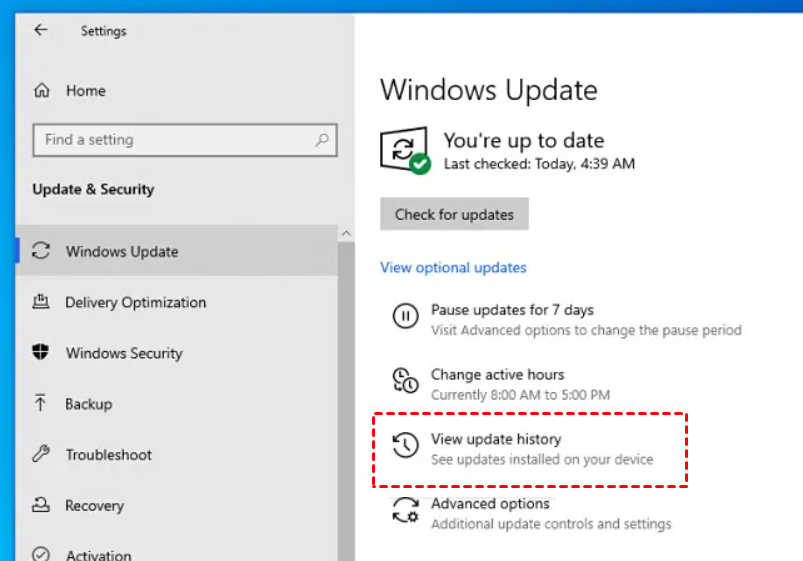Click the Delivery Optimization icon
This screenshot has width=803, height=561.
click(x=41, y=301)
